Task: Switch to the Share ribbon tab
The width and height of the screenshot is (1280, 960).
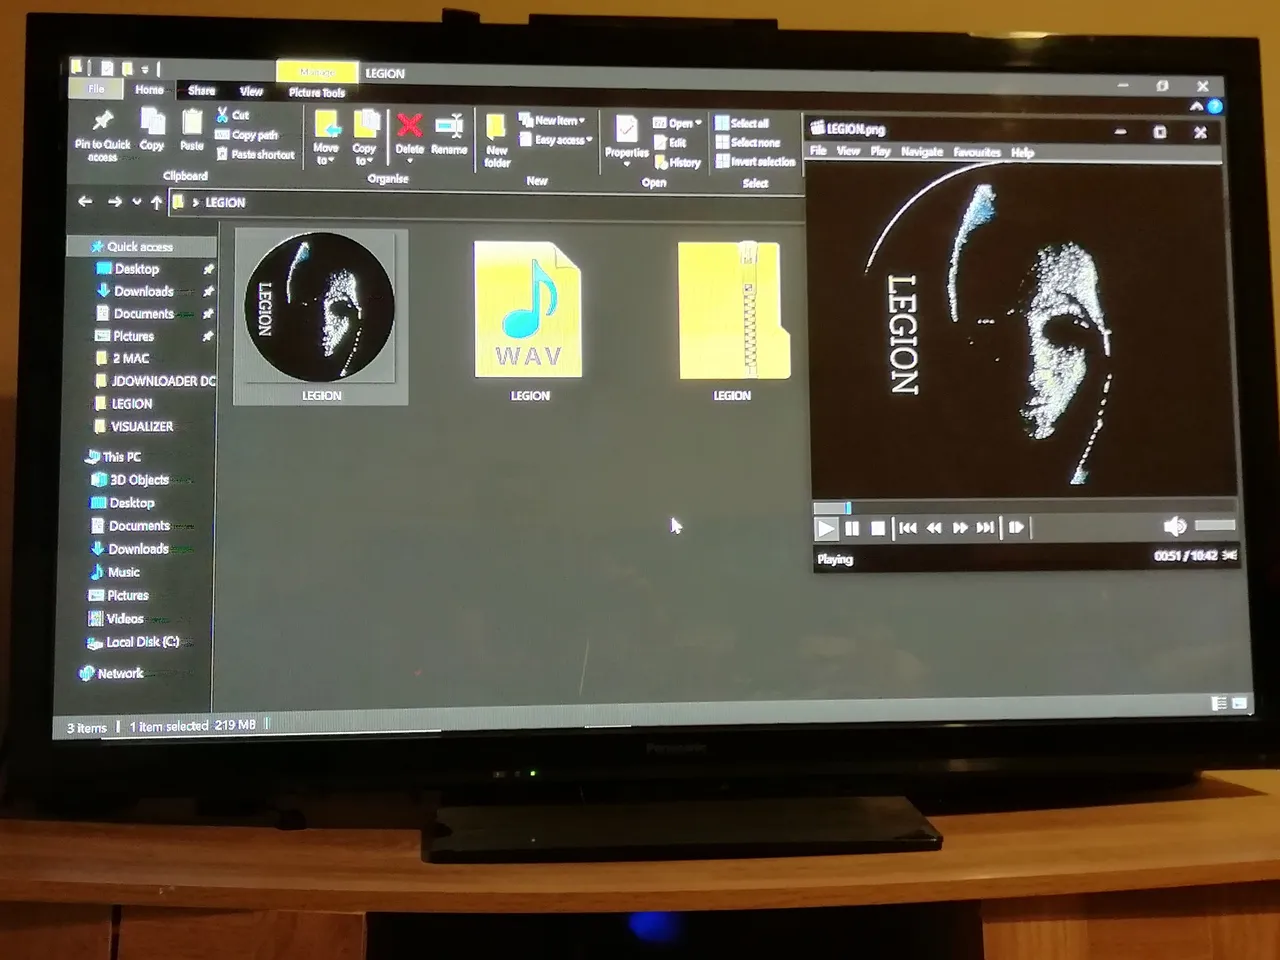Action: [x=202, y=90]
